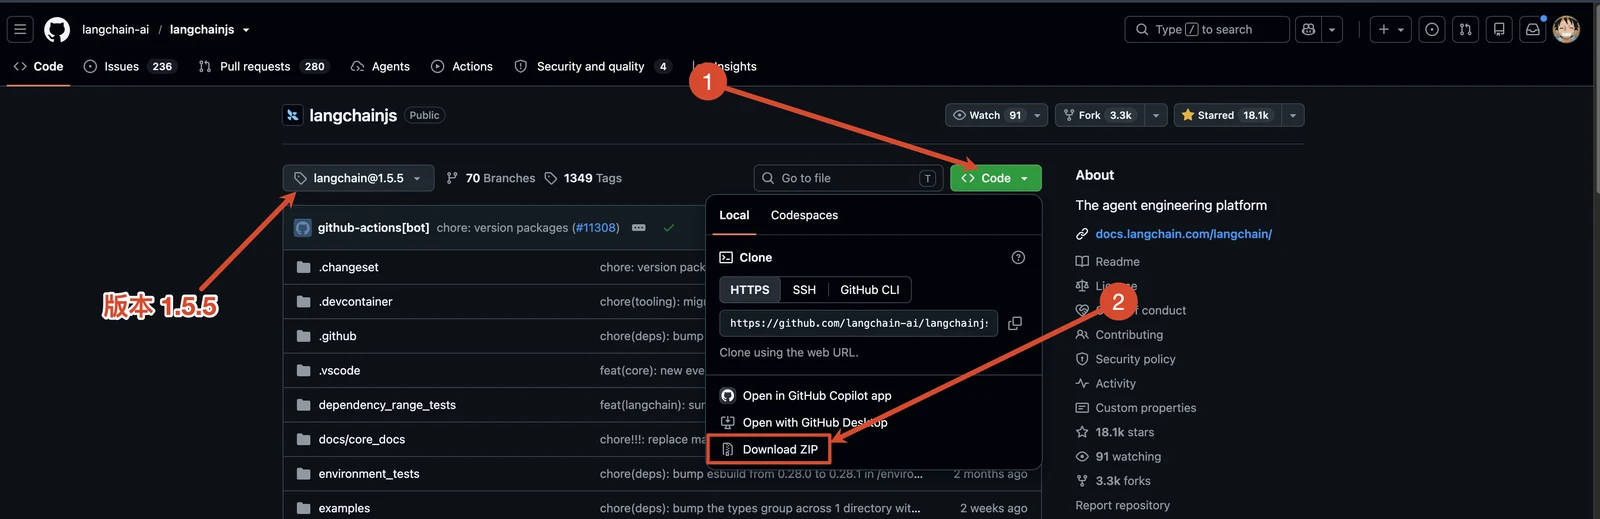Open the 70 Branches link
This screenshot has height=519, width=1600.
coord(490,178)
